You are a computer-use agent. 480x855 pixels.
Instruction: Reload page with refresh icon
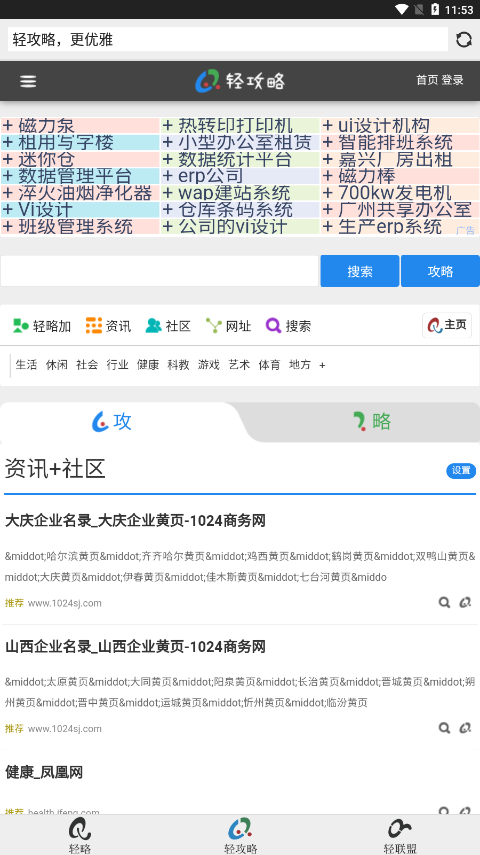(464, 39)
